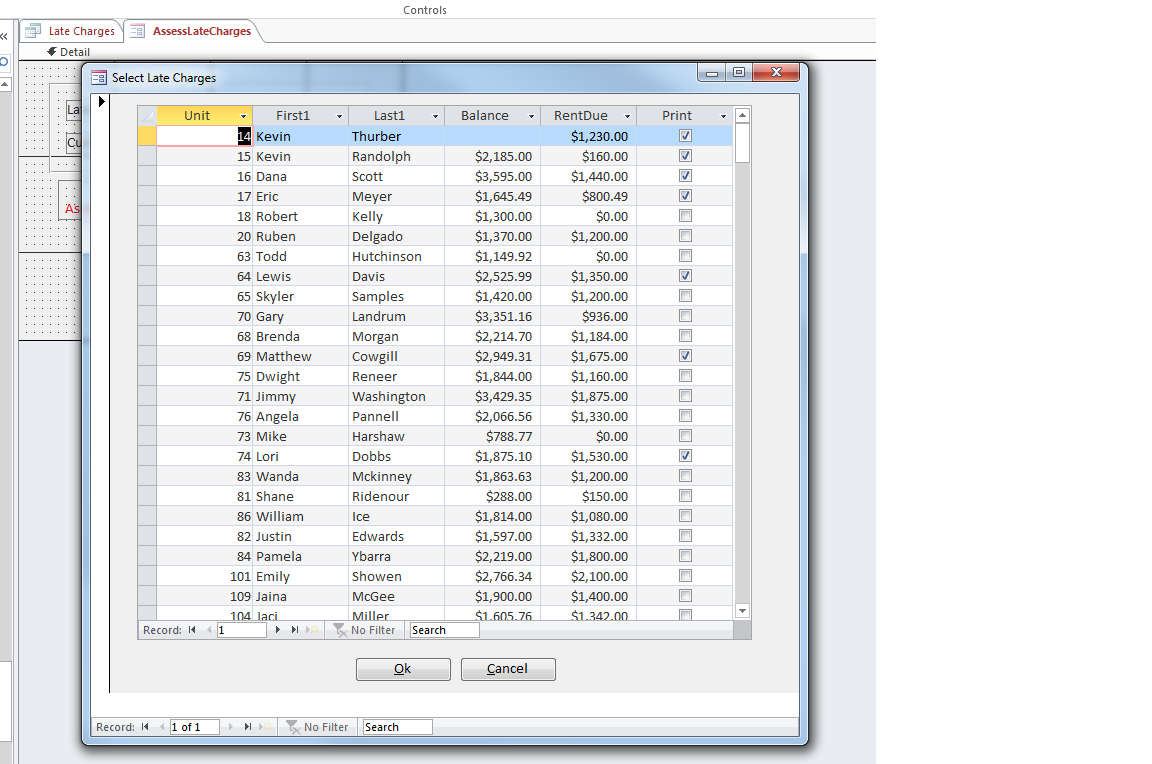Check Print for Robert Kelly

pos(685,216)
